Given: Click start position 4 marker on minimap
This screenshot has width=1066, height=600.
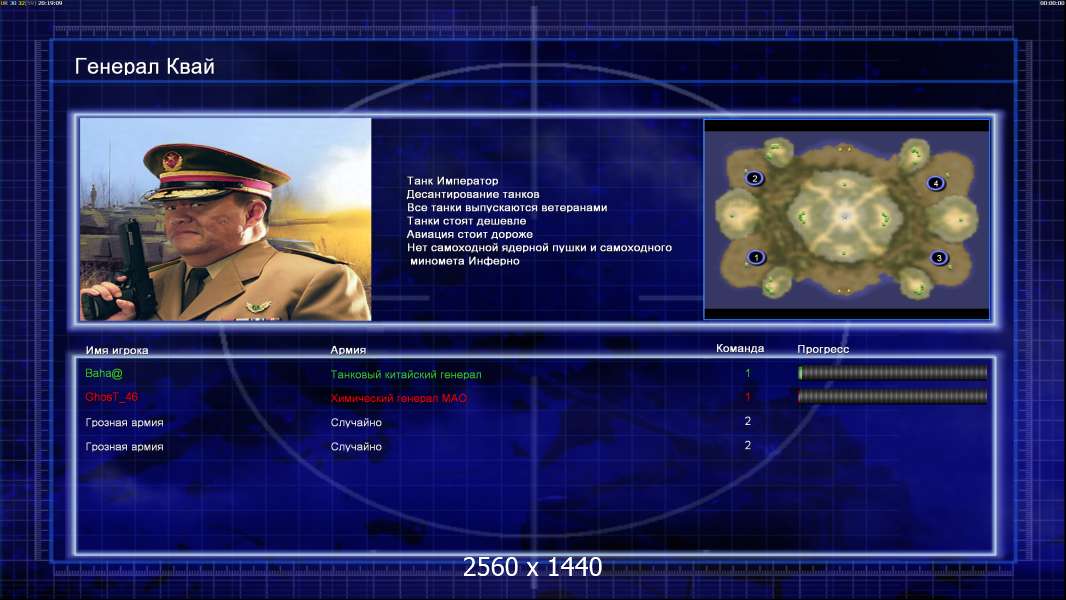Looking at the screenshot, I should click(935, 183).
